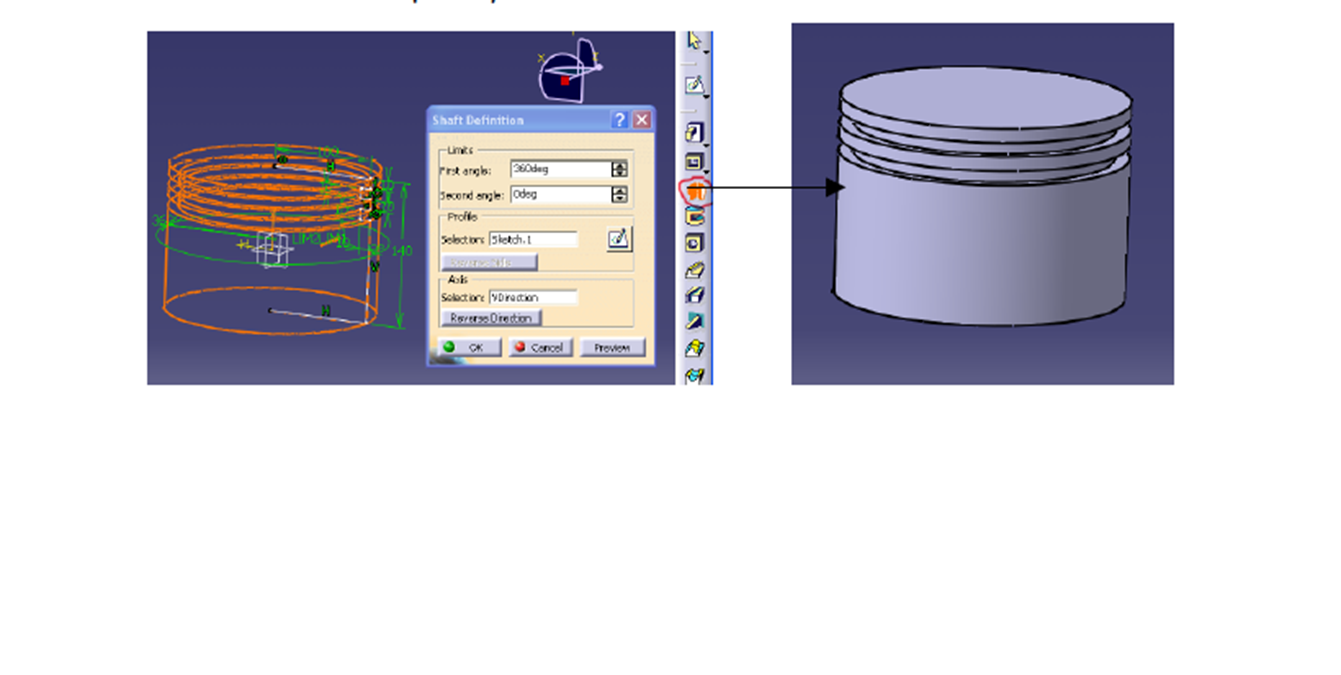Select the Rib tool icon
Viewport: 1341px width, 675px height.
tap(696, 270)
